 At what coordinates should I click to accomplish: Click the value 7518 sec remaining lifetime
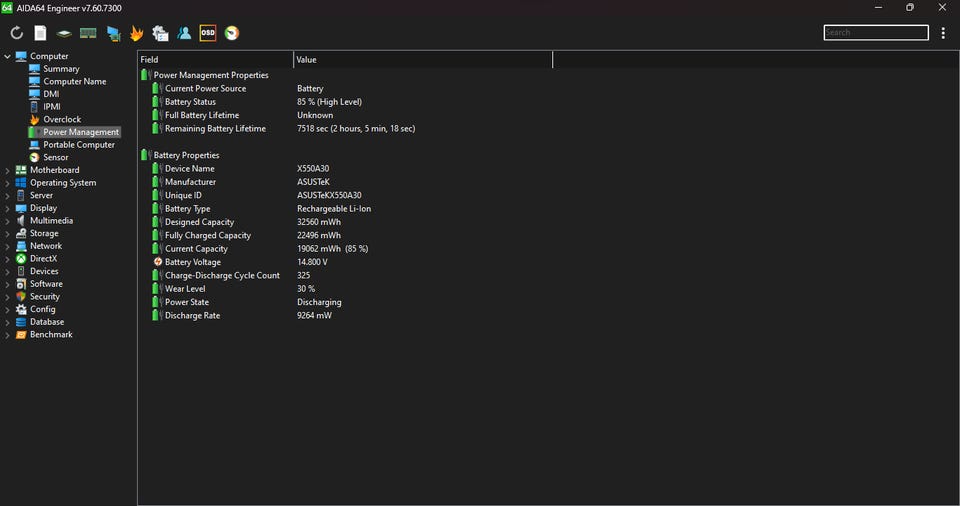tap(356, 129)
